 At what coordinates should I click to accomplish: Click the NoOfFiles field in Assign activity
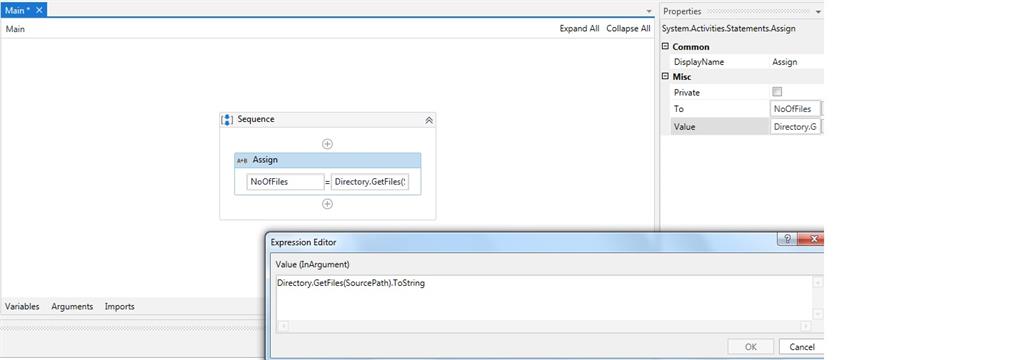[x=285, y=182]
